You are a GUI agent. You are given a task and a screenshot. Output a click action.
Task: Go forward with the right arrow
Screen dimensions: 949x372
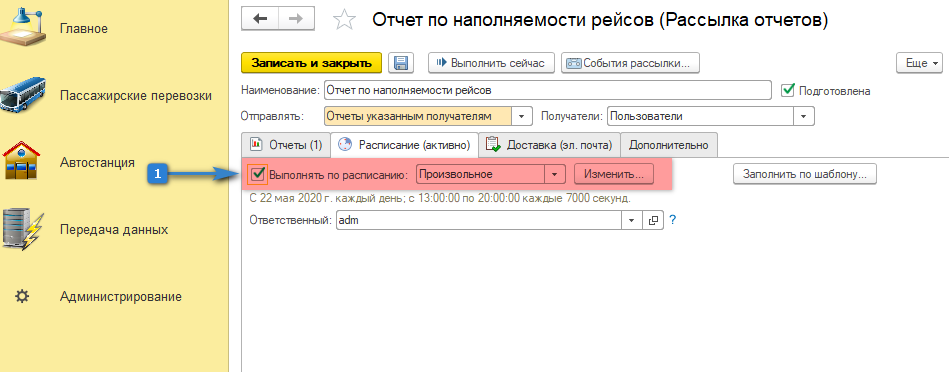coord(297,19)
